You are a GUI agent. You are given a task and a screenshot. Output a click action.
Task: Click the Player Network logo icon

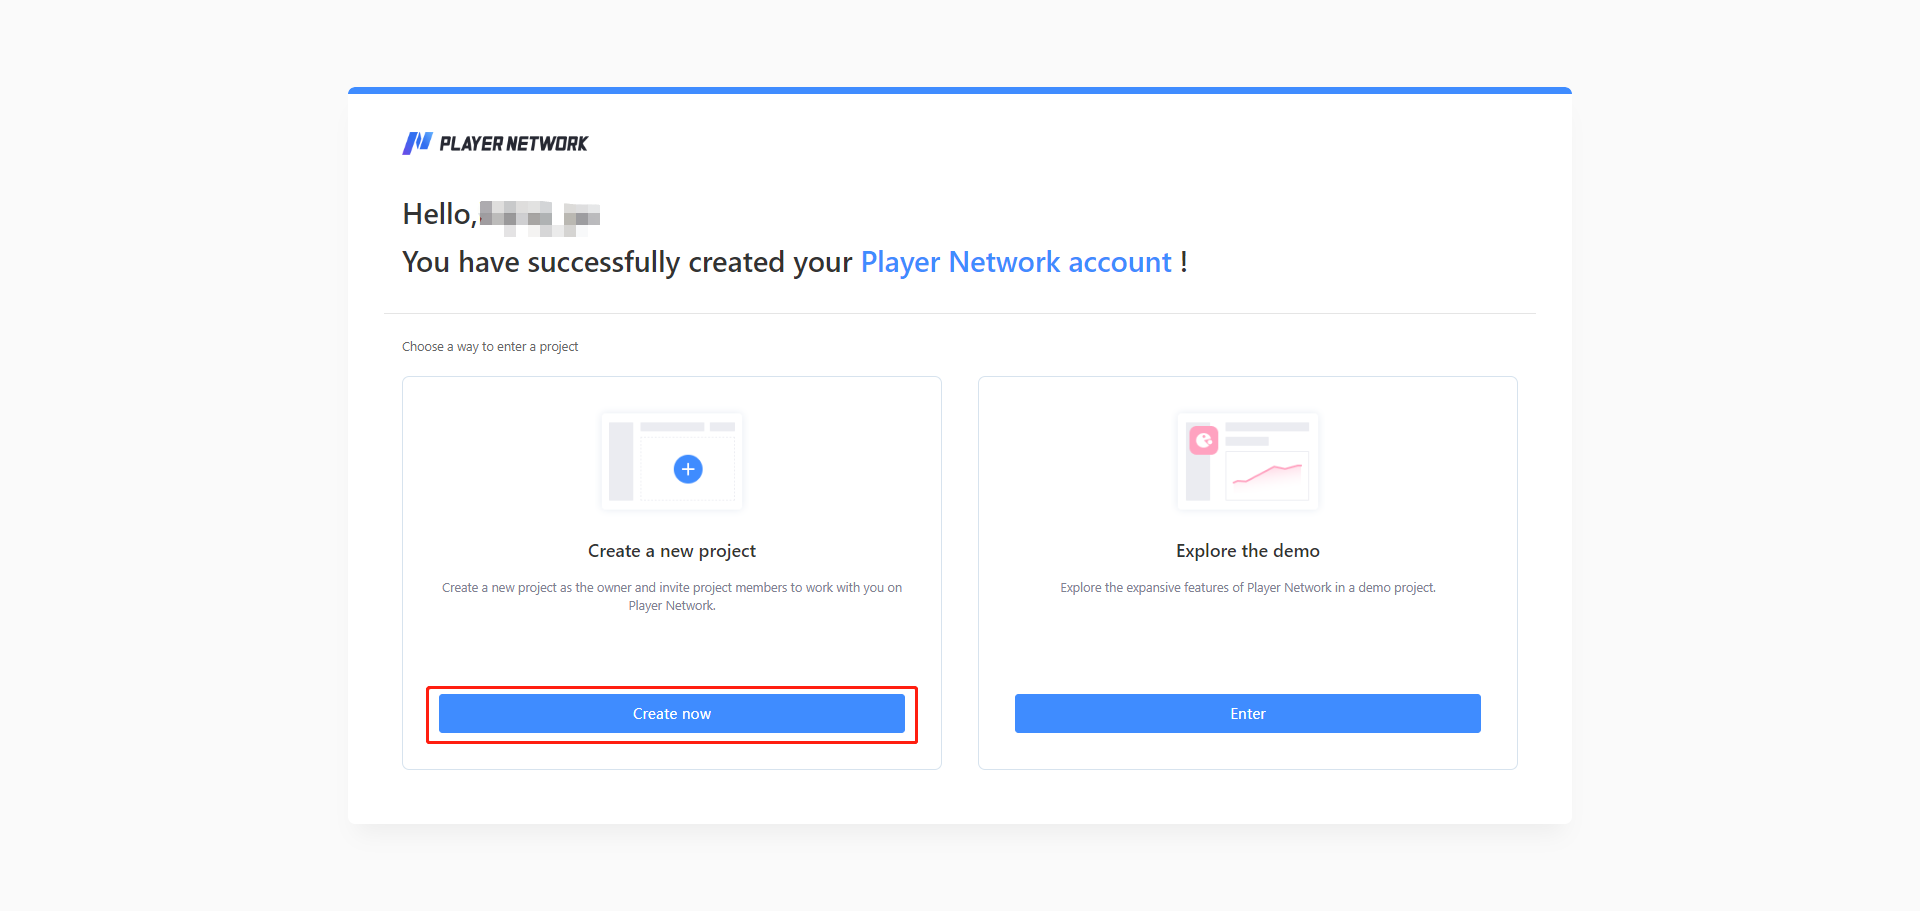click(x=417, y=143)
